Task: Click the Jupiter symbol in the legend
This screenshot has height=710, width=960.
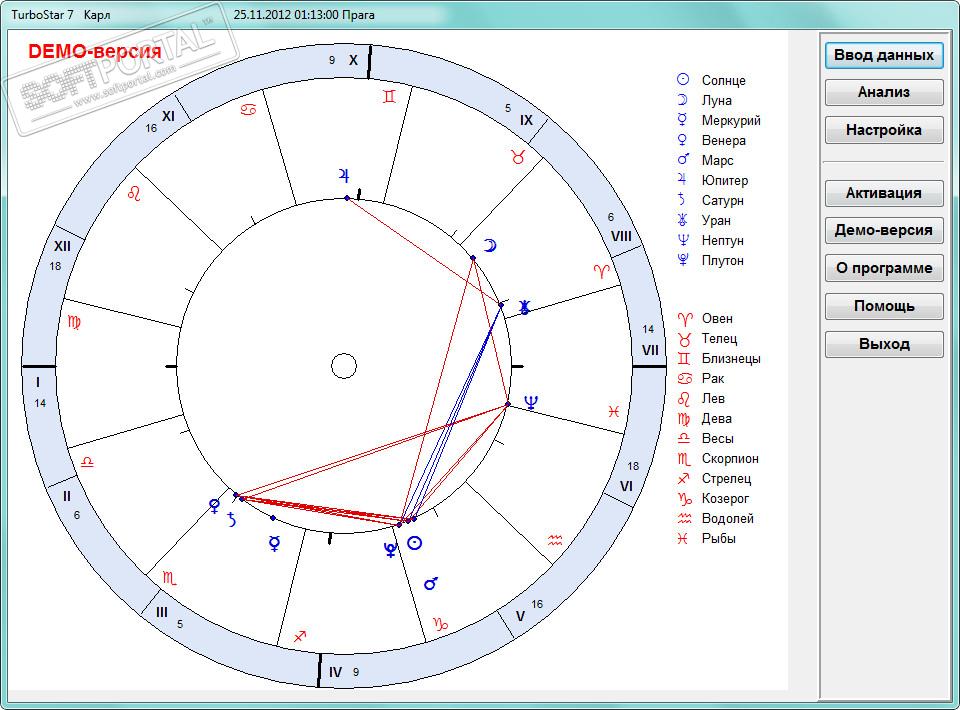Action: click(683, 180)
